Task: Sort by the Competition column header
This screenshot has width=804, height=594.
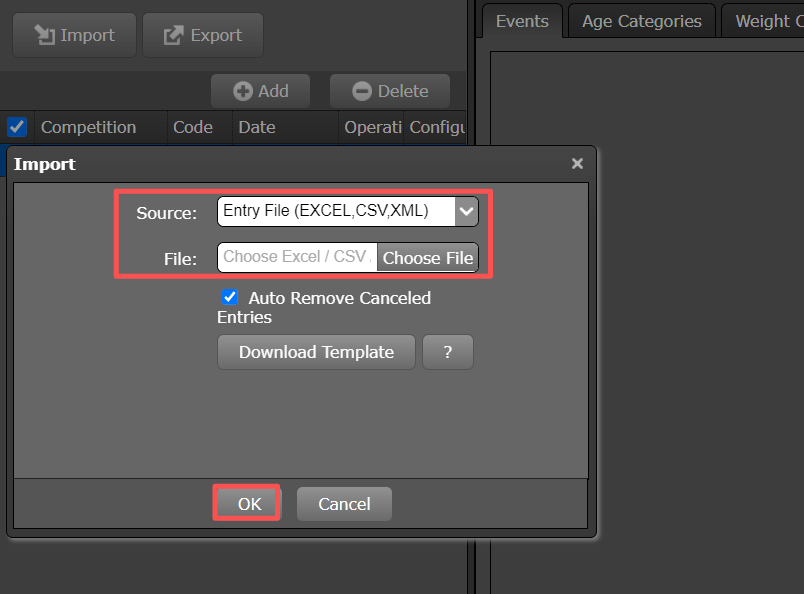Action: click(x=100, y=127)
